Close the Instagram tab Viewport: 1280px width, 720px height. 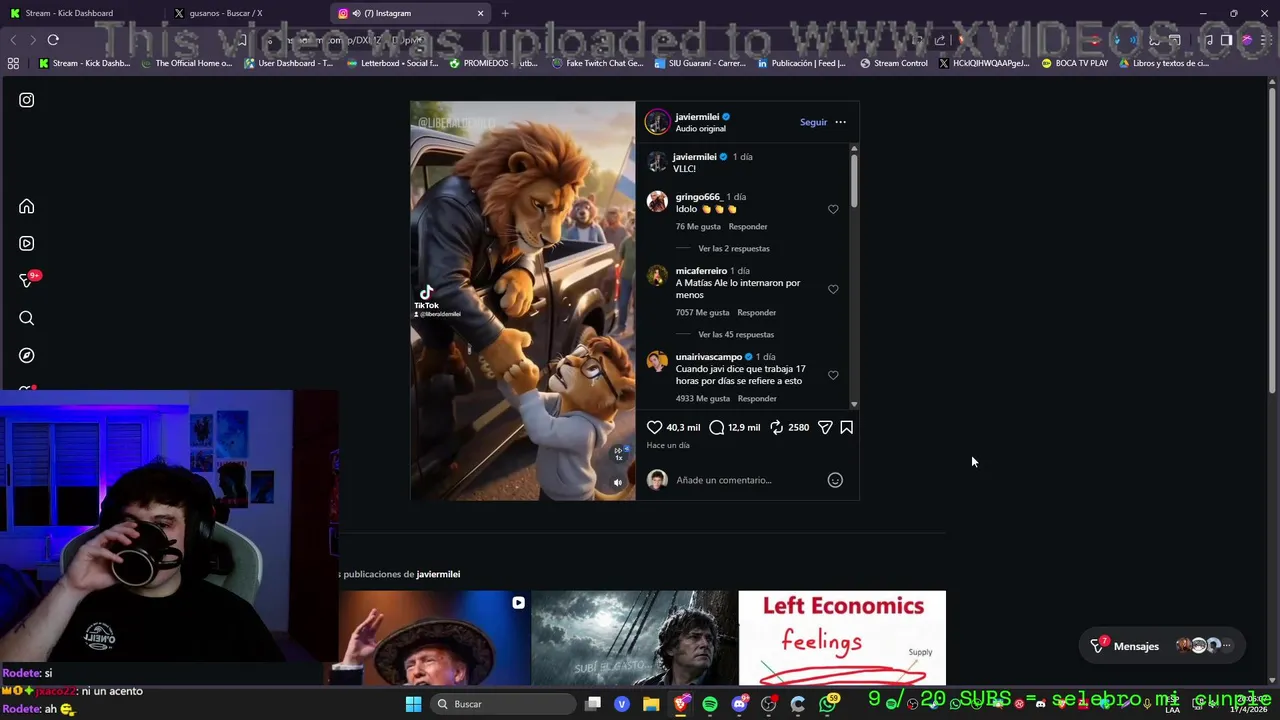(480, 13)
